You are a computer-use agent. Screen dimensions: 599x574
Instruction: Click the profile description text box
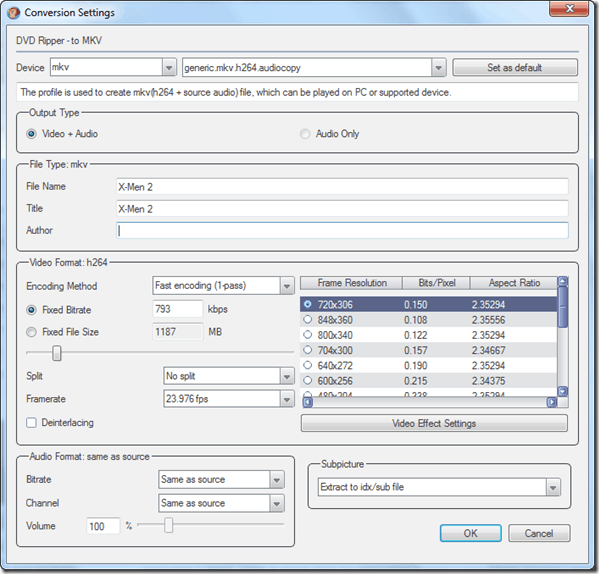[x=297, y=92]
